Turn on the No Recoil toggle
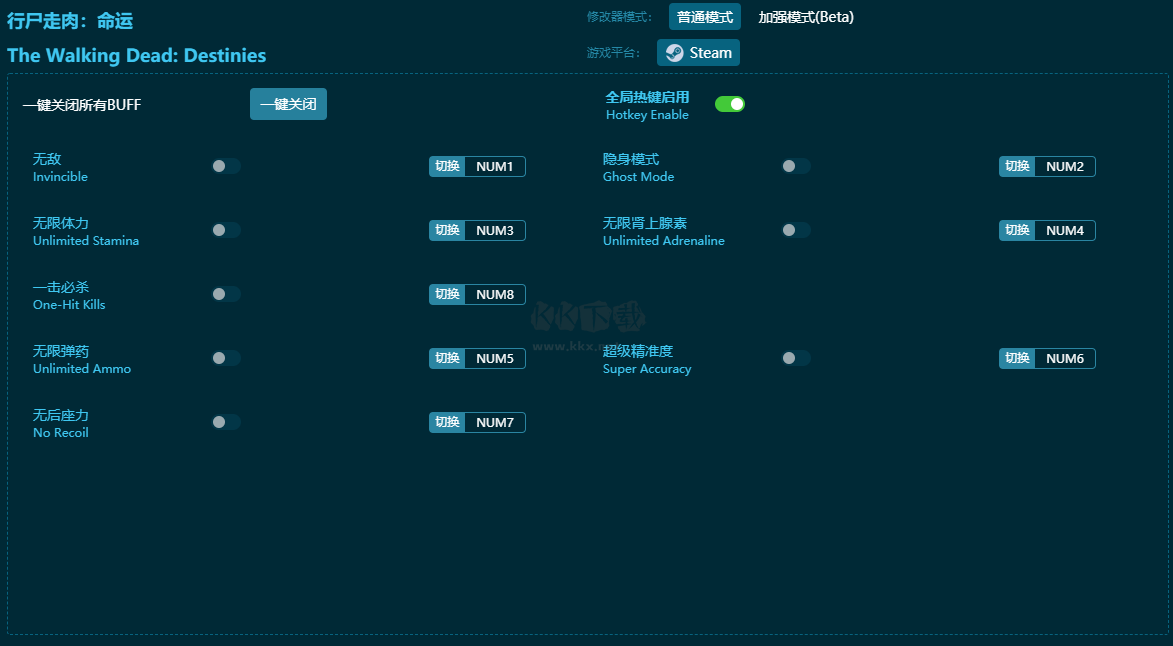 [226, 422]
